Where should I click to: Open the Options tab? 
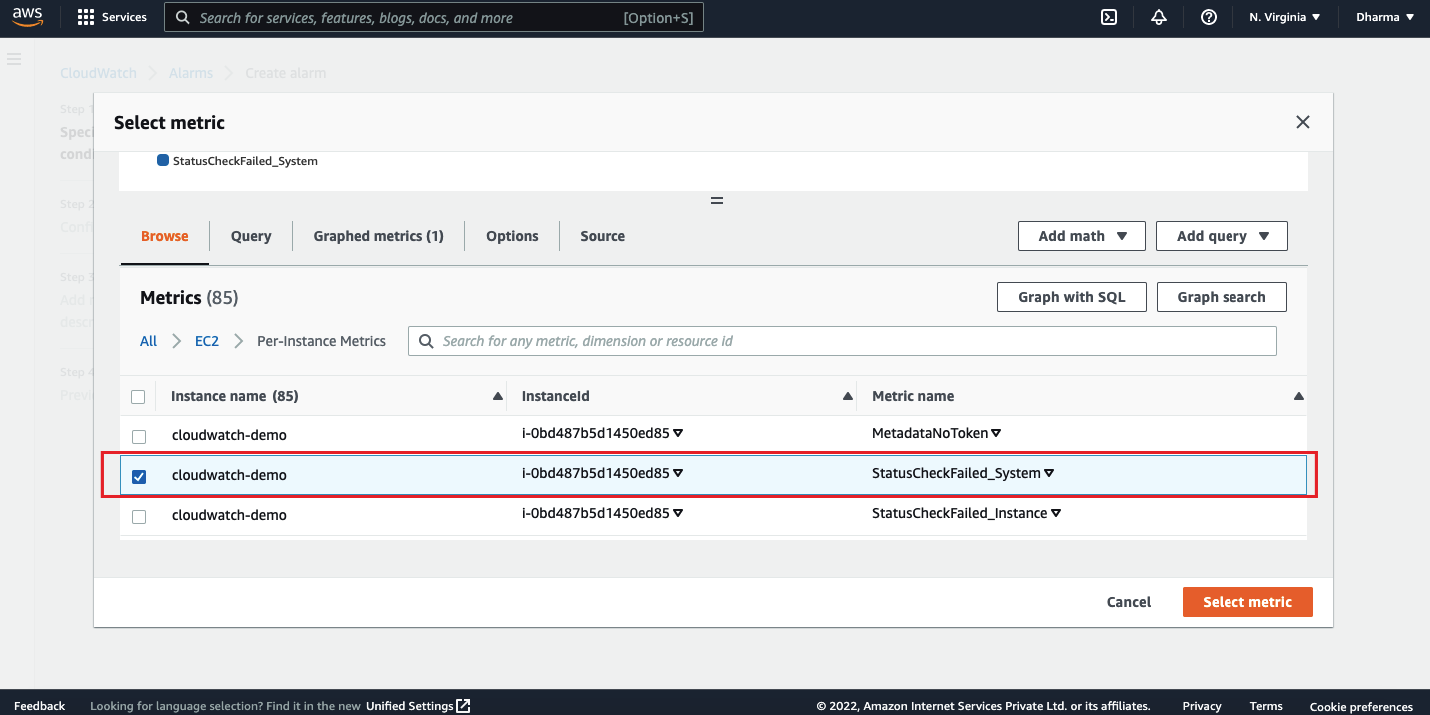512,236
